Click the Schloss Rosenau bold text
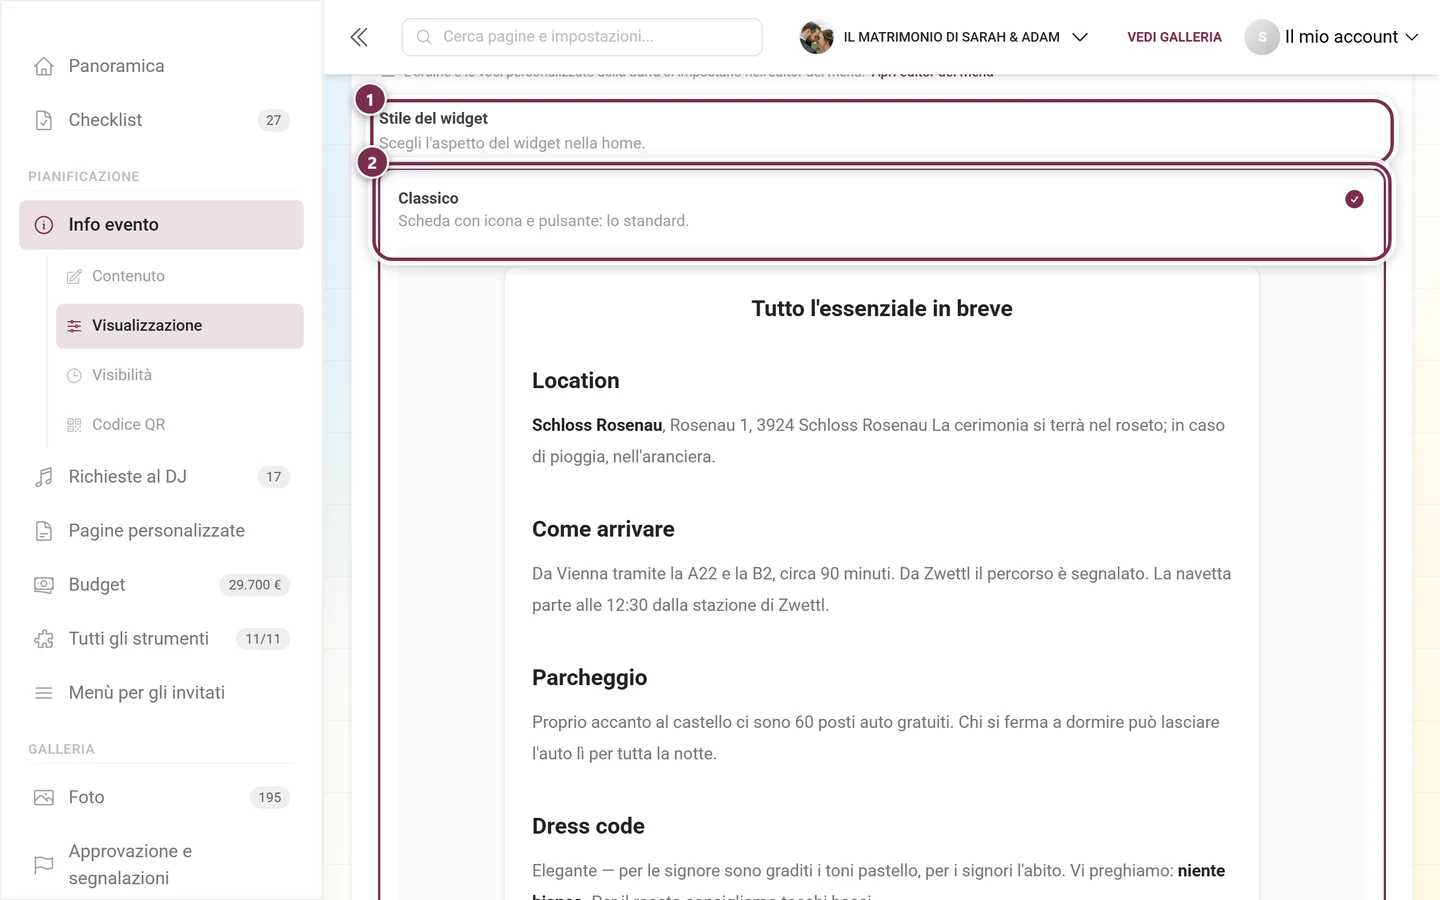Image resolution: width=1440 pixels, height=900 pixels. click(x=597, y=425)
